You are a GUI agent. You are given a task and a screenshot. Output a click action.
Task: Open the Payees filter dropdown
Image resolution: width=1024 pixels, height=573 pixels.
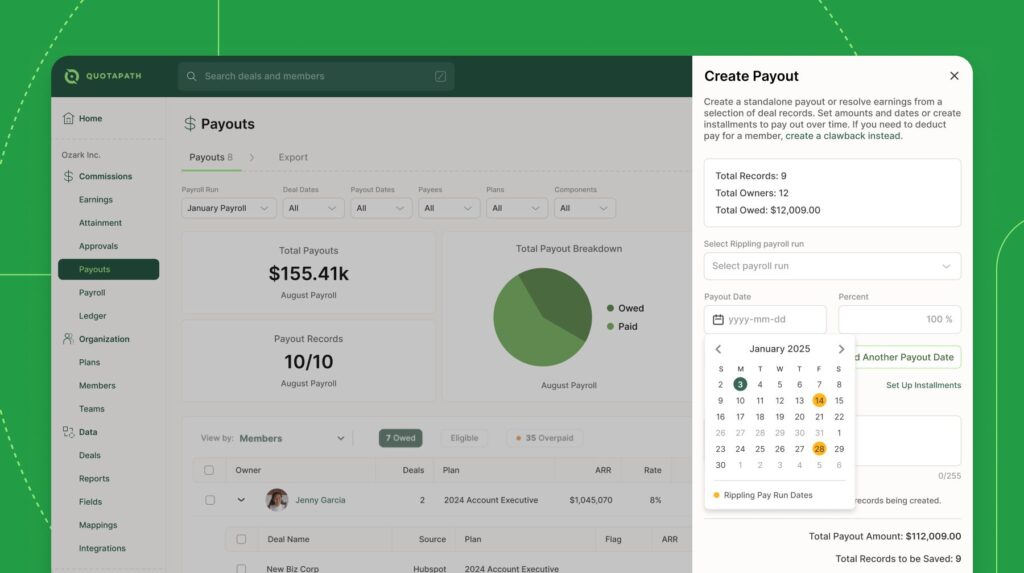coord(449,208)
